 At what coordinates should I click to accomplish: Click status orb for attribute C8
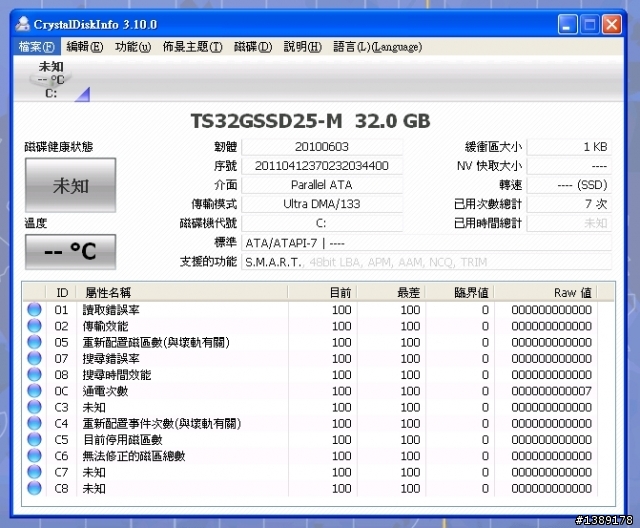tap(35, 488)
